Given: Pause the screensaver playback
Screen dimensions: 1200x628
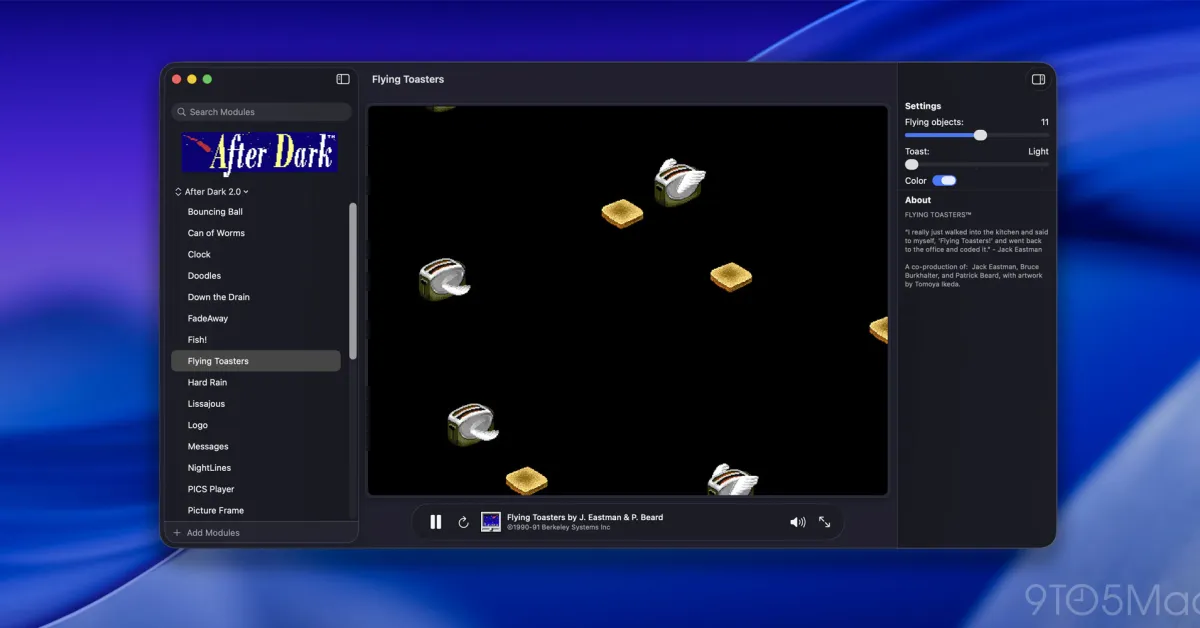Looking at the screenshot, I should click(x=436, y=522).
